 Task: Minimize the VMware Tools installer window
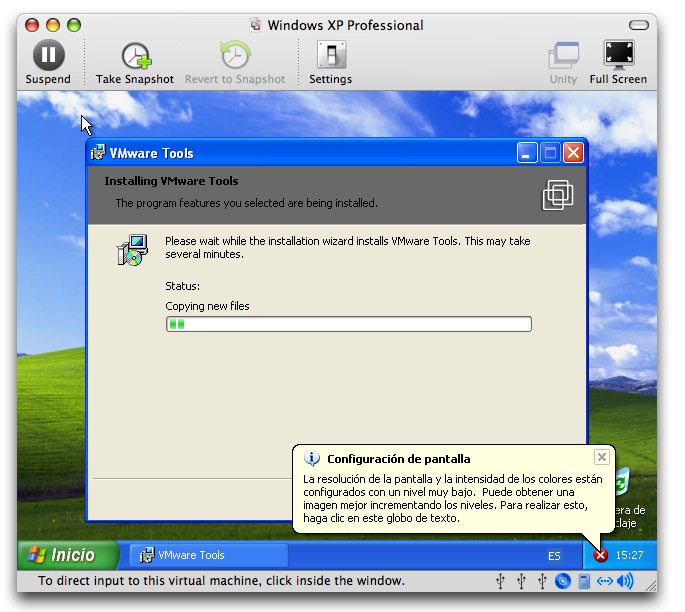[527, 153]
